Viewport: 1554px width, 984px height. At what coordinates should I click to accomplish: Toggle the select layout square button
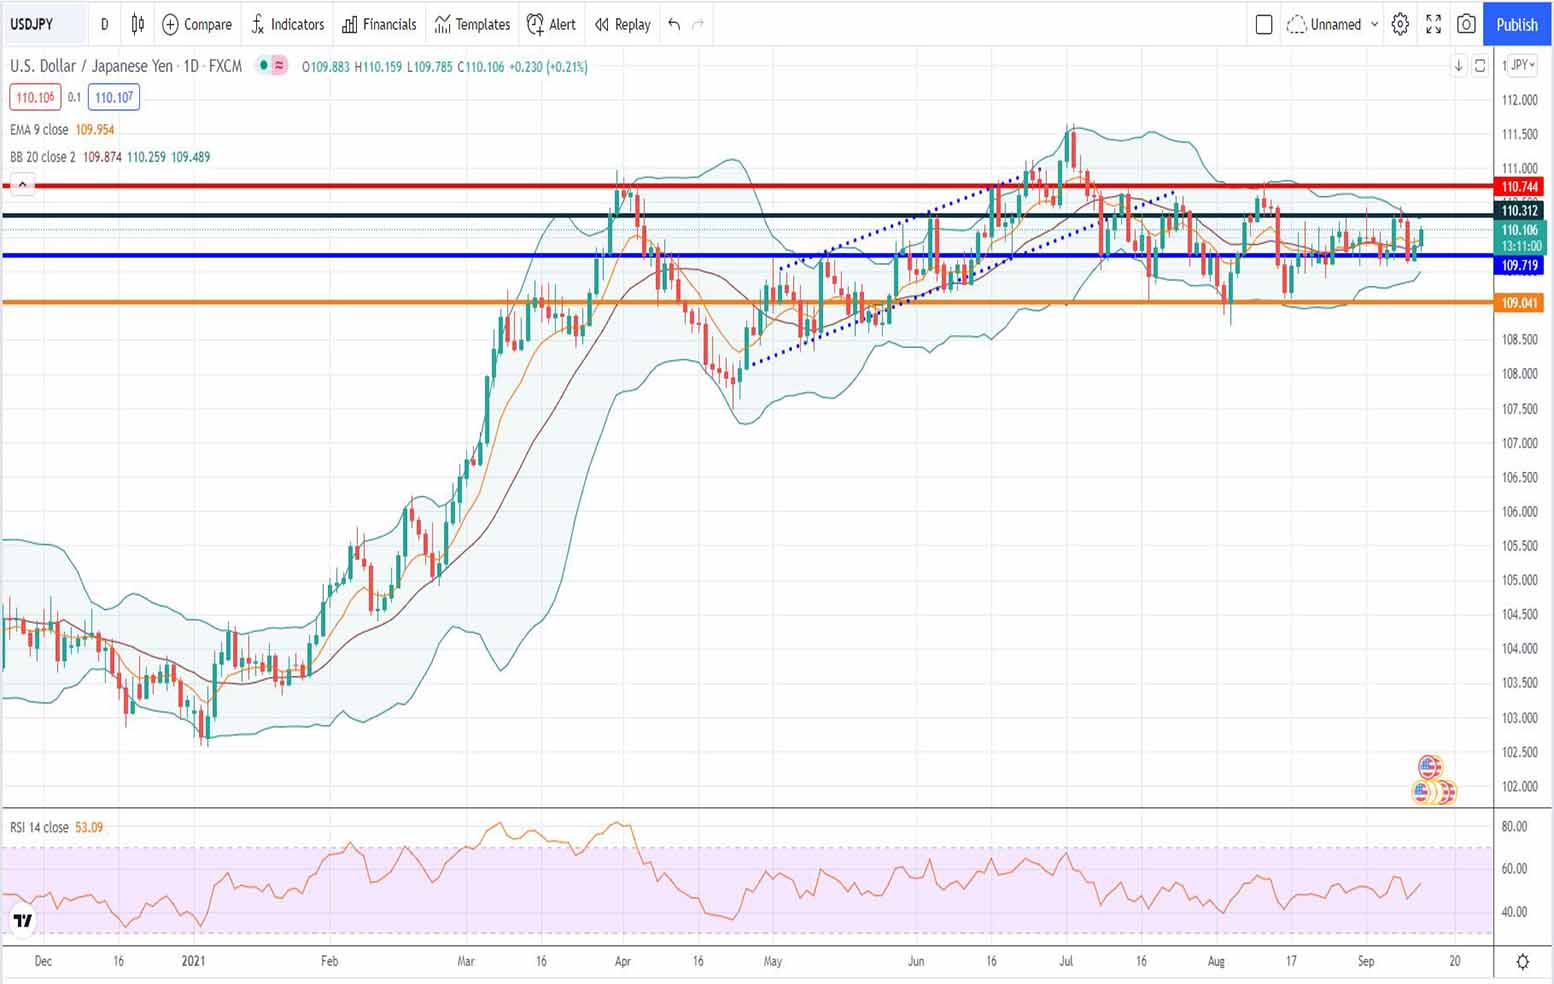tap(1263, 24)
